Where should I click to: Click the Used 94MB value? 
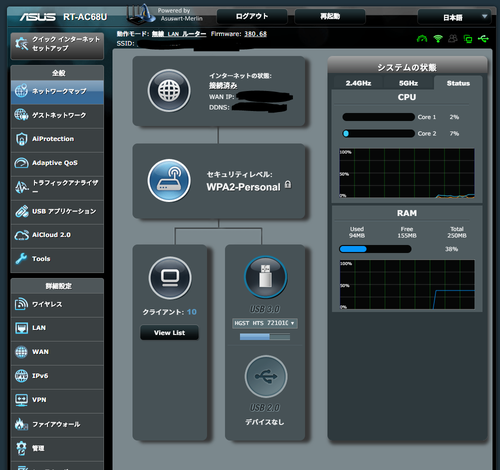point(357,236)
